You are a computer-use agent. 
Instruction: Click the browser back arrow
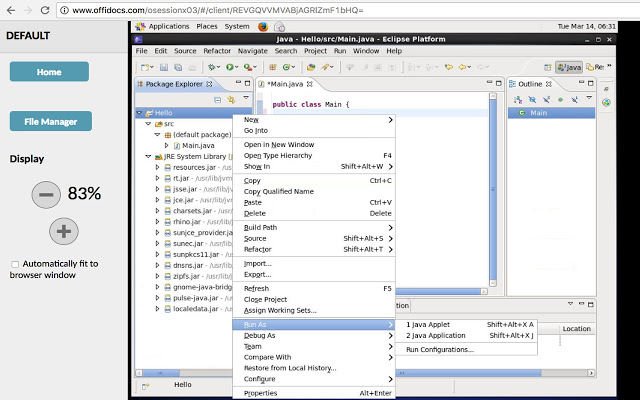[x=11, y=10]
